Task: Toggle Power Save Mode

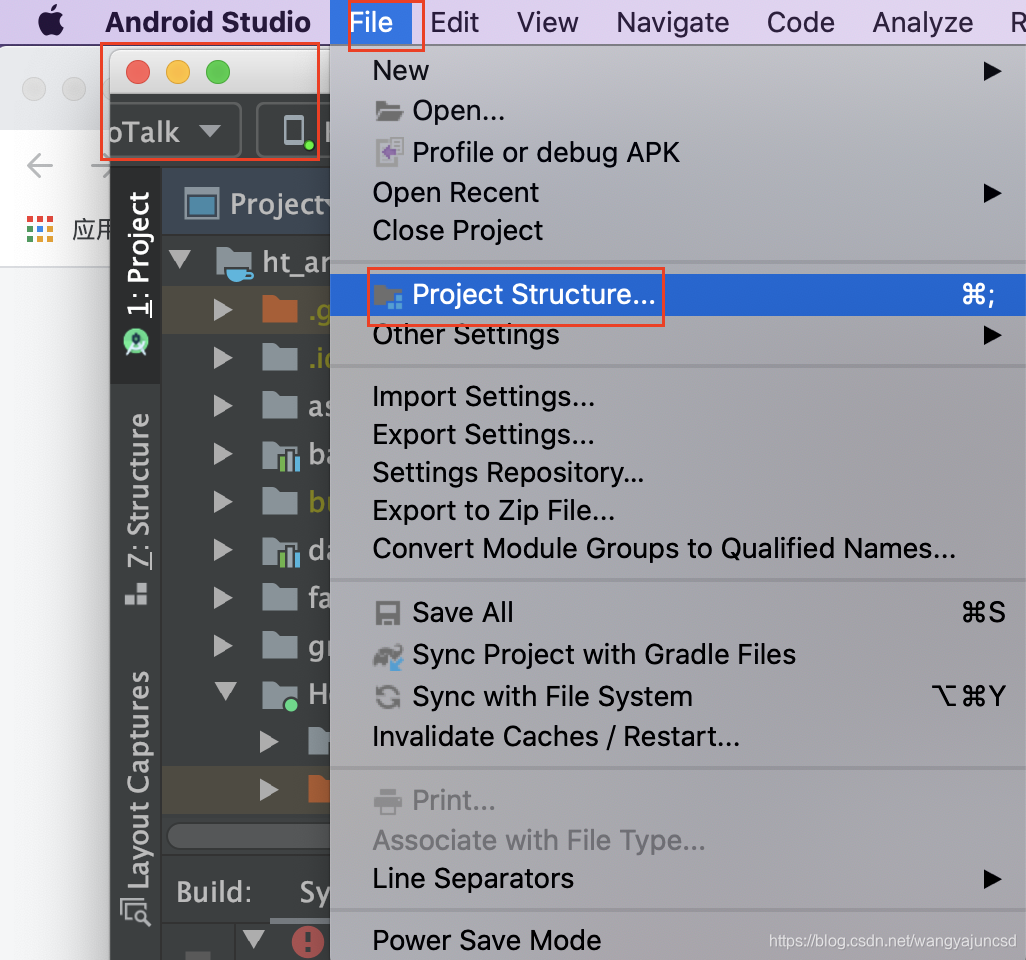Action: pyautogui.click(x=678, y=940)
